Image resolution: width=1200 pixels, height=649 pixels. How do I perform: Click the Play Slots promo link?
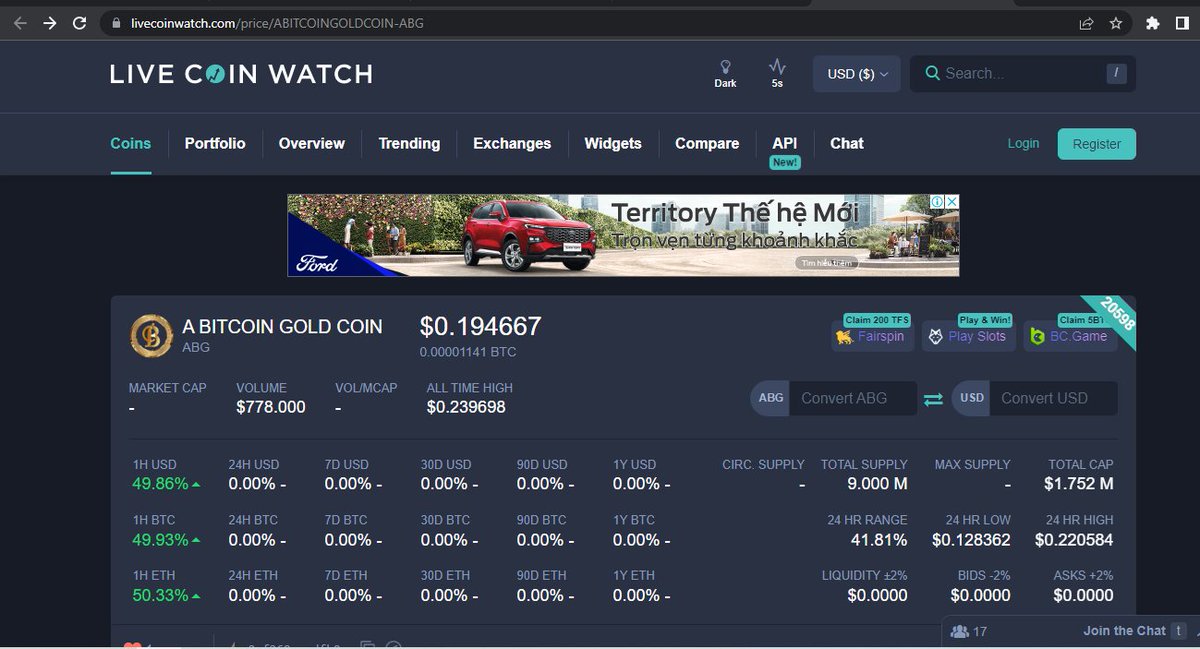coord(967,336)
